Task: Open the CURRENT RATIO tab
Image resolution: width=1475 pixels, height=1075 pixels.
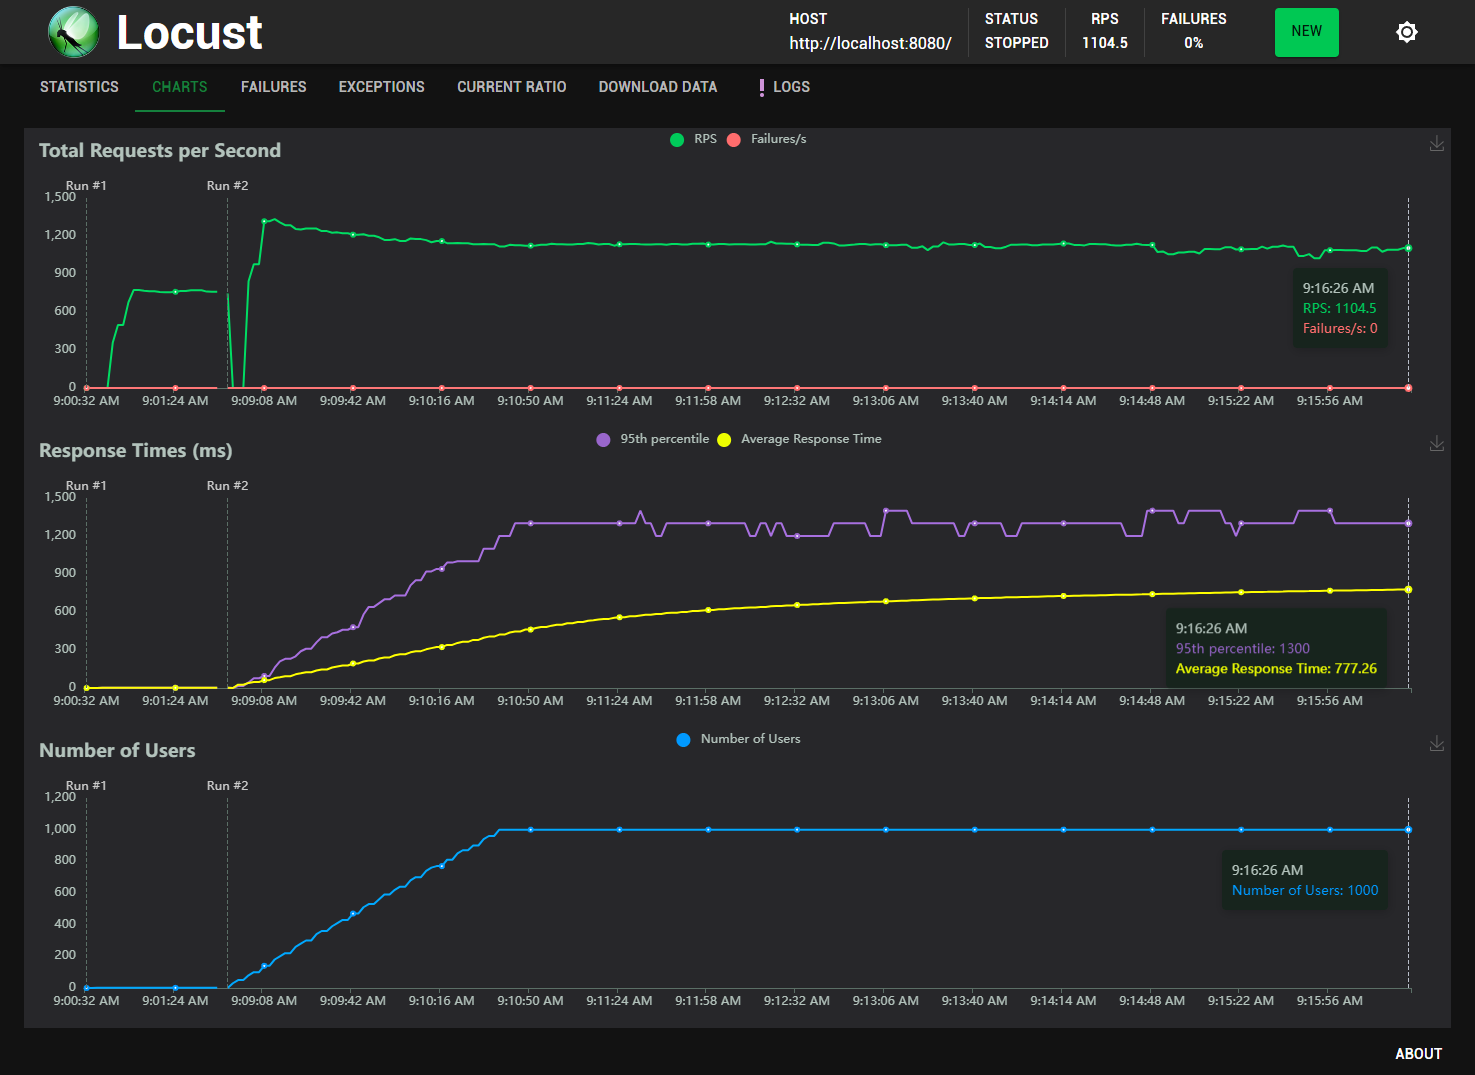Action: tap(512, 87)
